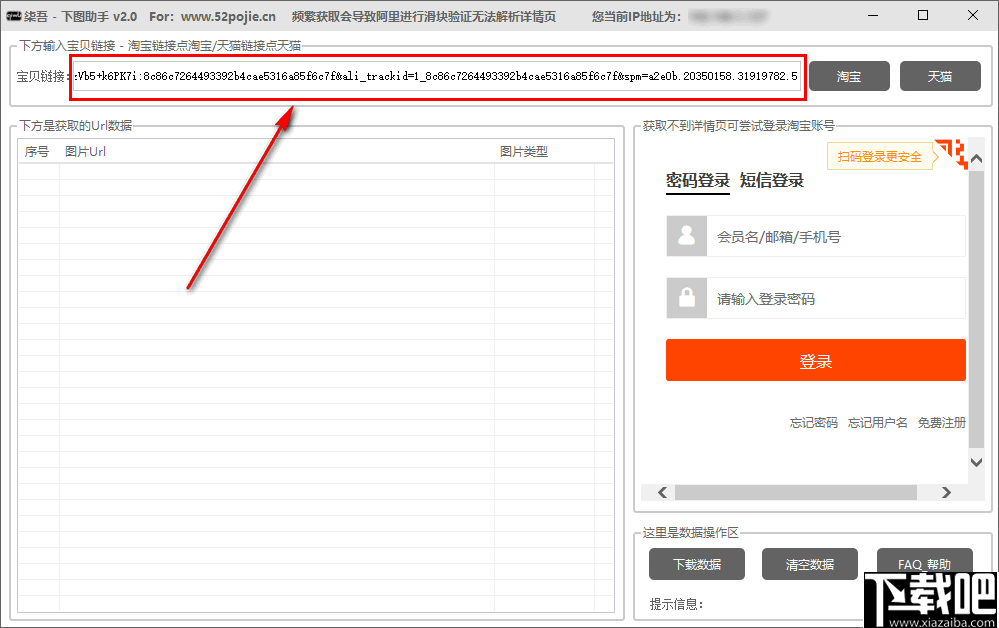Click the 淘宝 button
The width and height of the screenshot is (999, 628).
pyautogui.click(x=849, y=76)
